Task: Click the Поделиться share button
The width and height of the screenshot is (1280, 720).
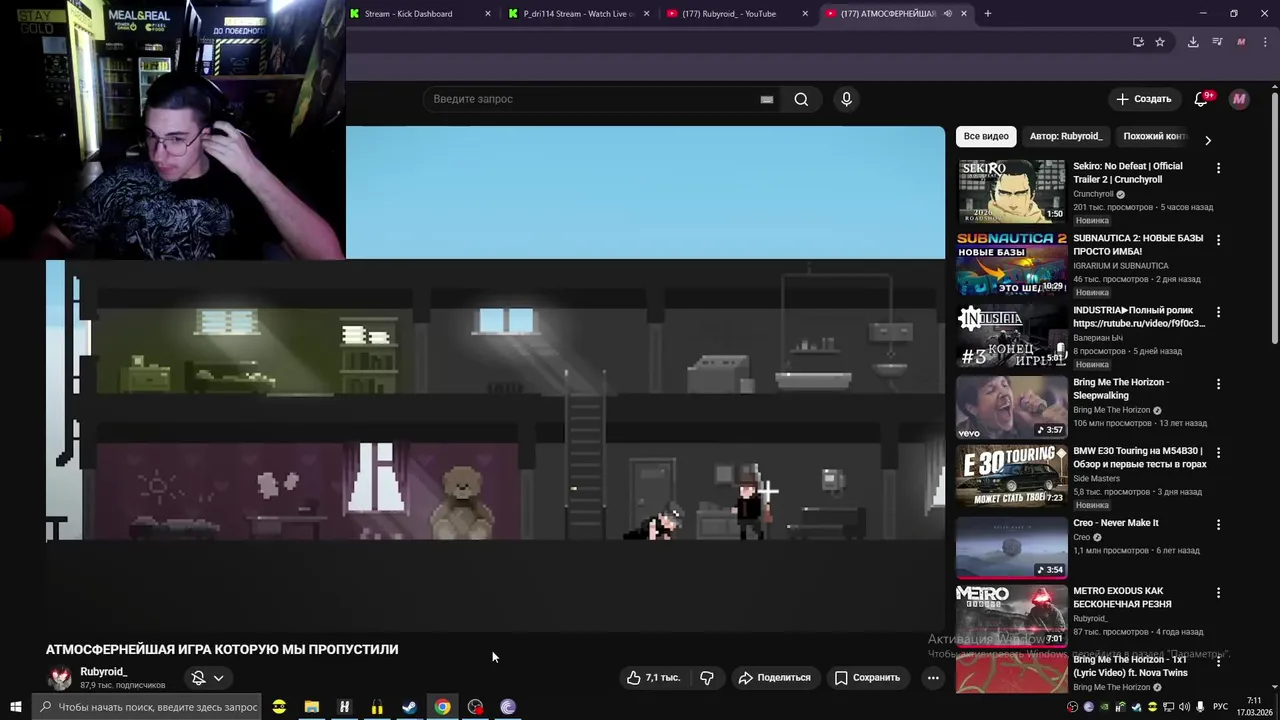Action: tap(774, 678)
